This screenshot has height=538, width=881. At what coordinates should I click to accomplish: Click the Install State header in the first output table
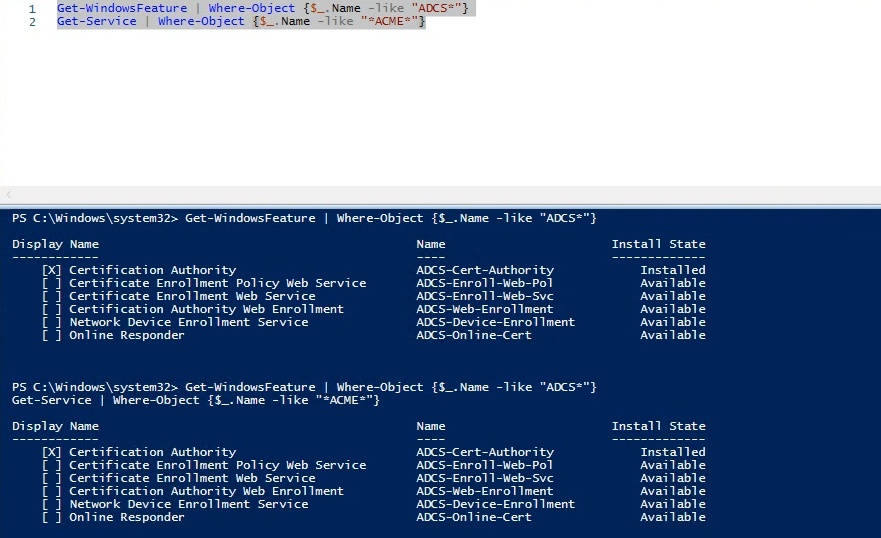tap(659, 244)
